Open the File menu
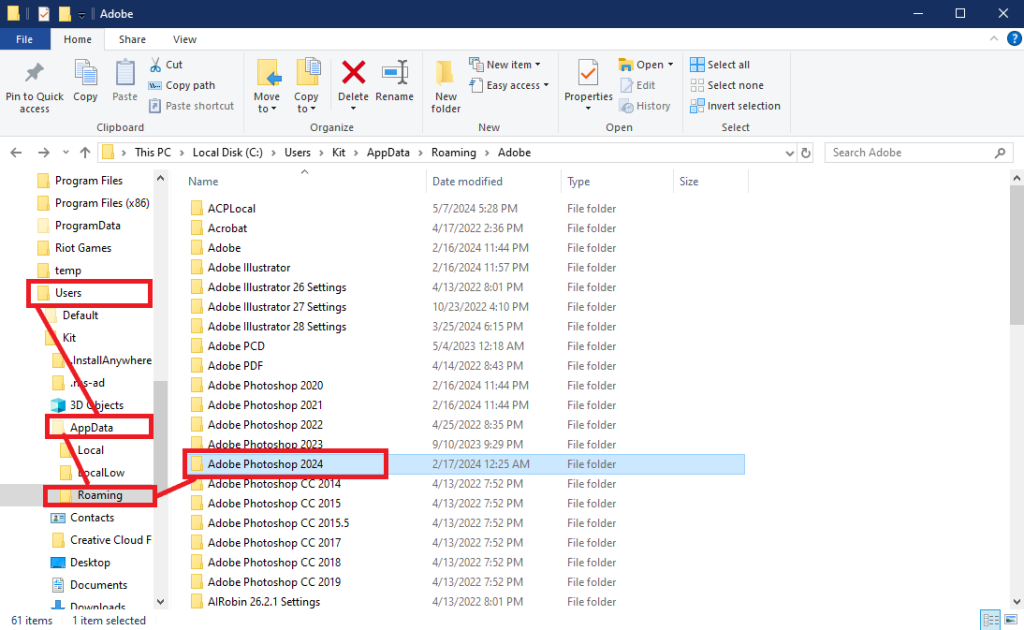This screenshot has width=1024, height=630. tap(24, 39)
